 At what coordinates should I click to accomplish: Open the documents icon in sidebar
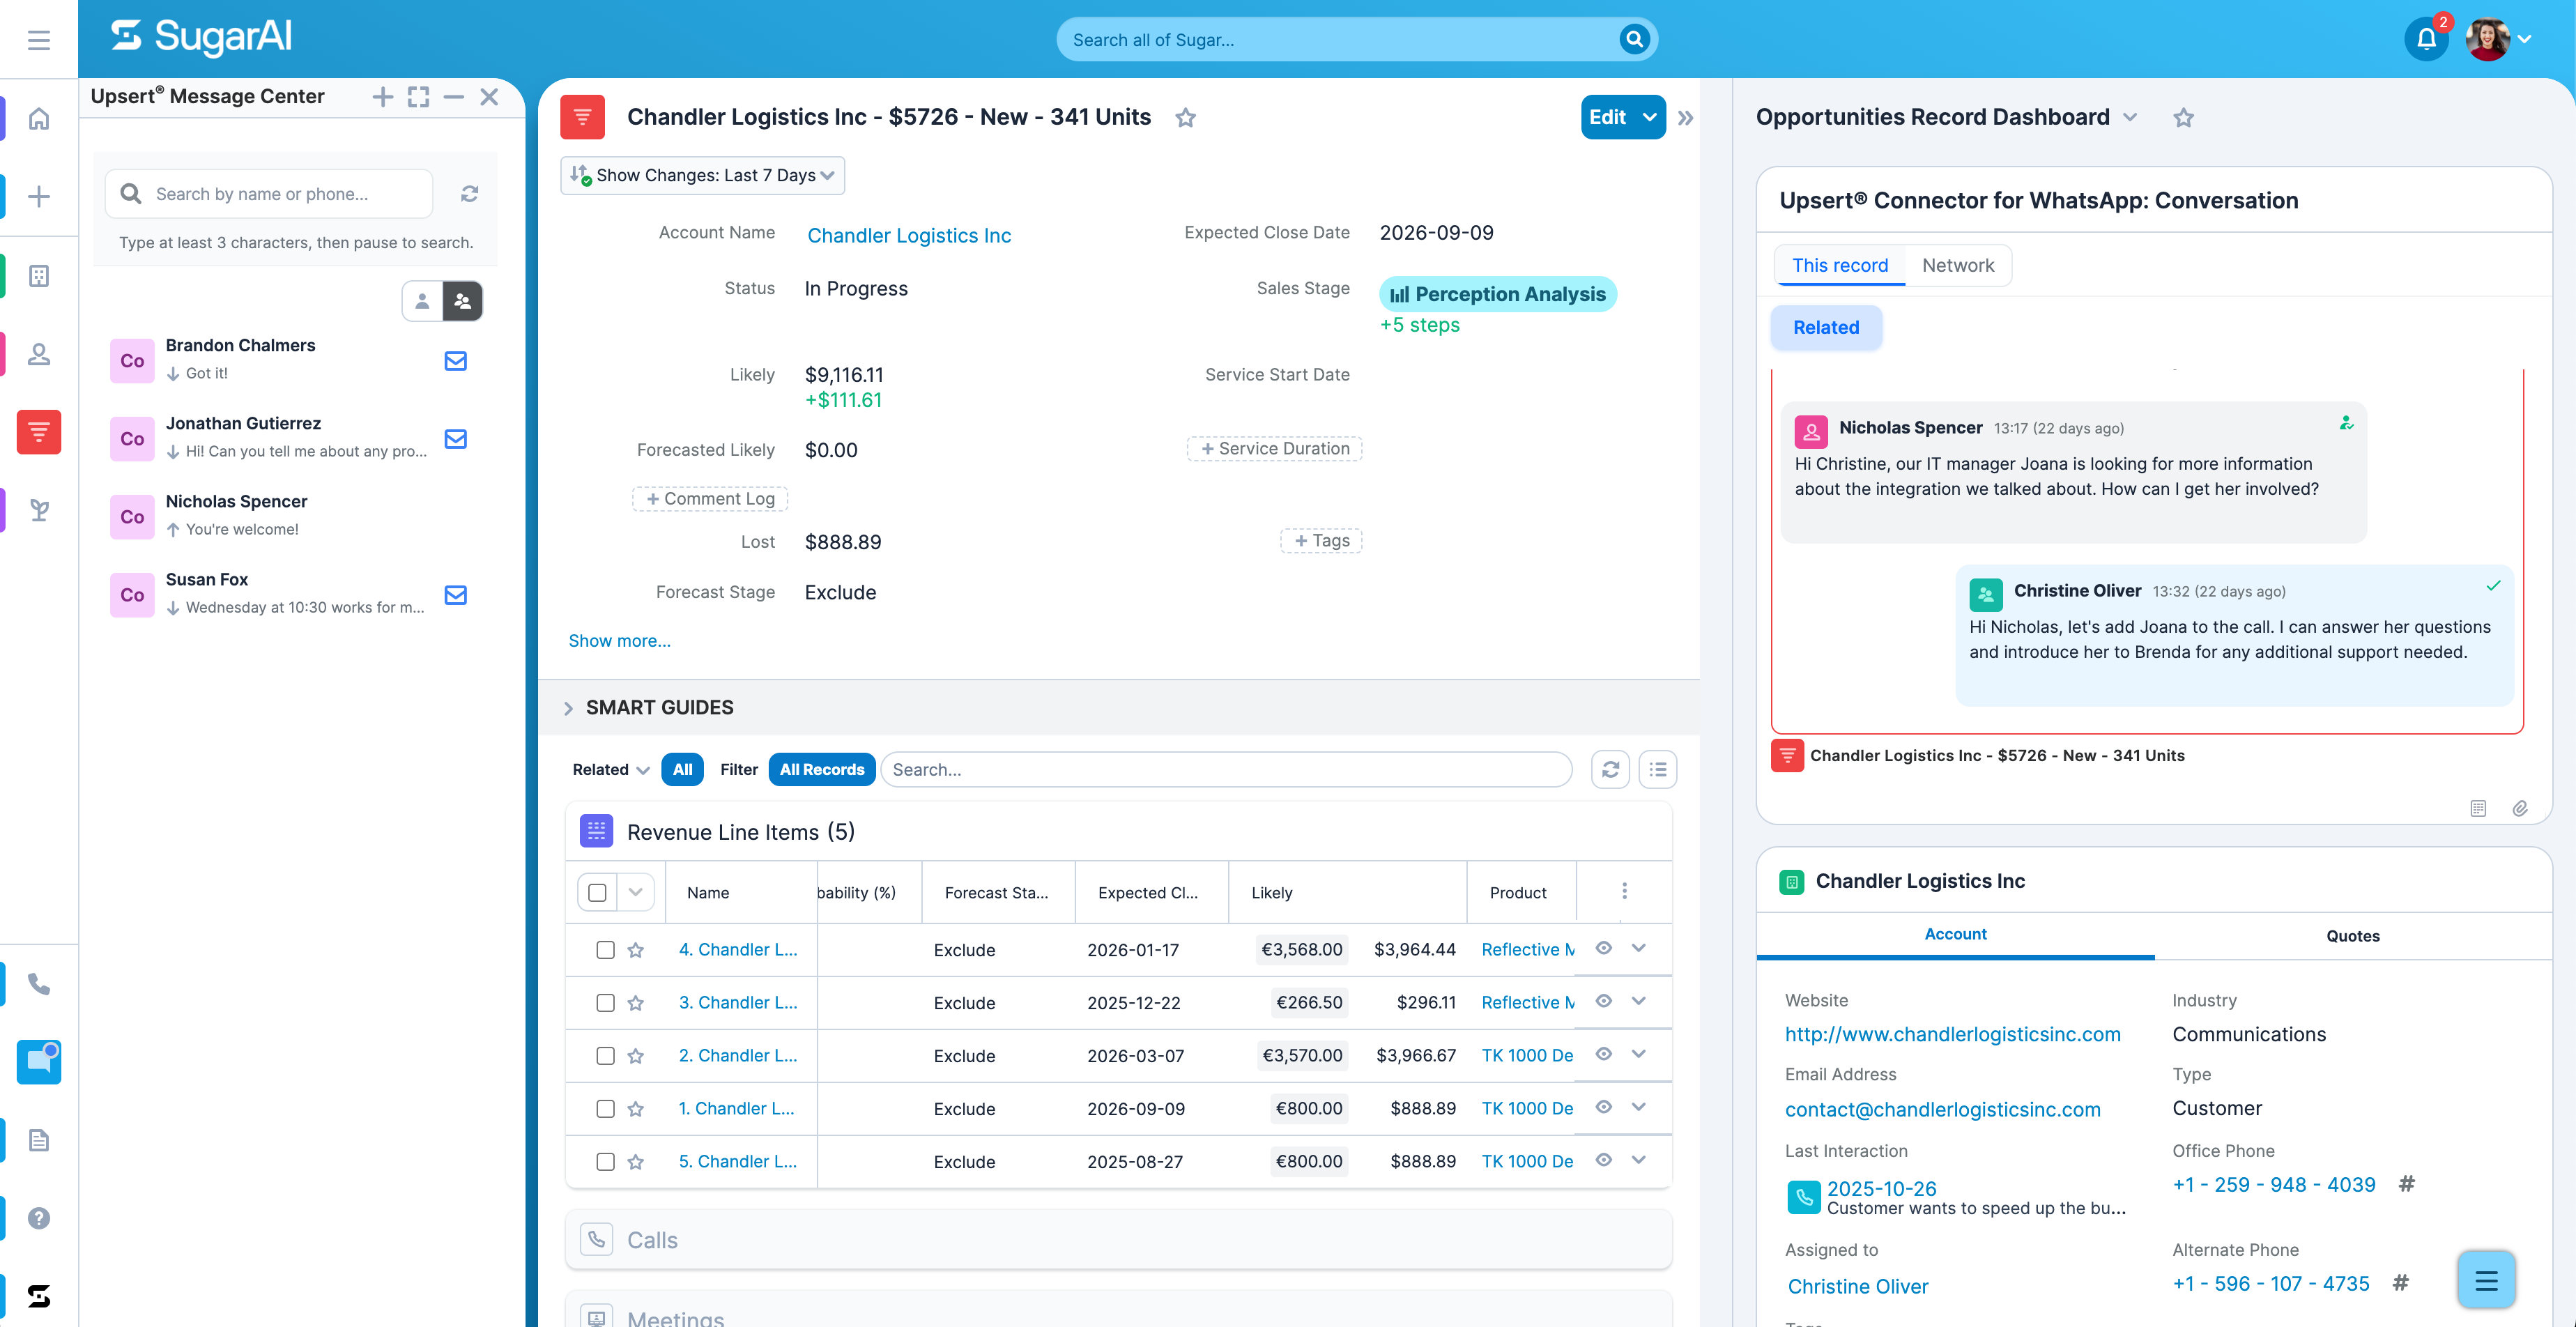(39, 1140)
